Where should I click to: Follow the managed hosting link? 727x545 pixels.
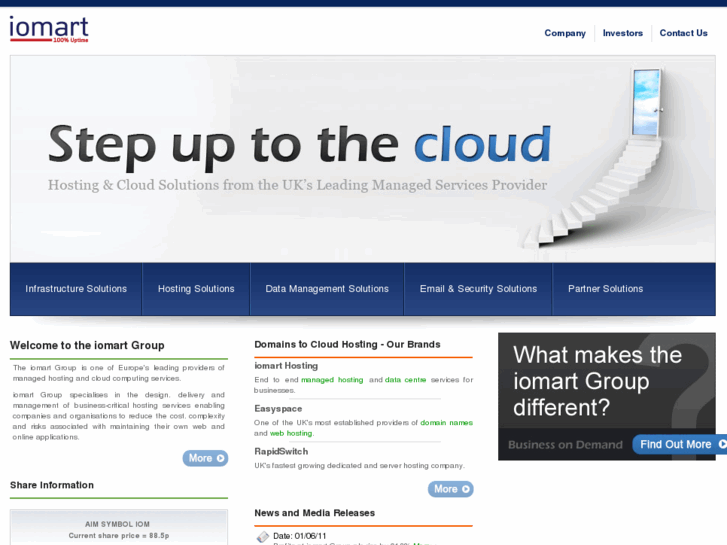click(x=332, y=380)
